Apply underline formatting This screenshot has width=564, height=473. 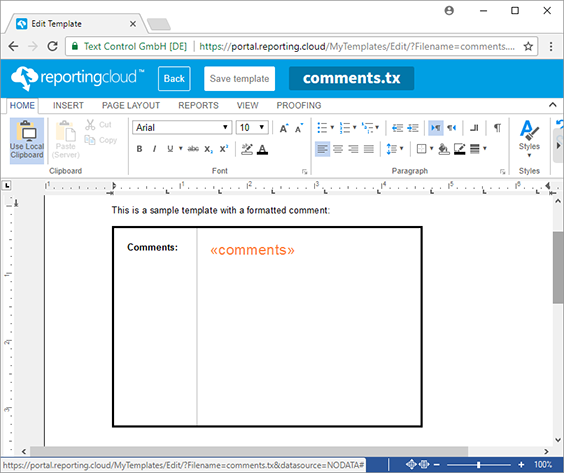pos(170,149)
